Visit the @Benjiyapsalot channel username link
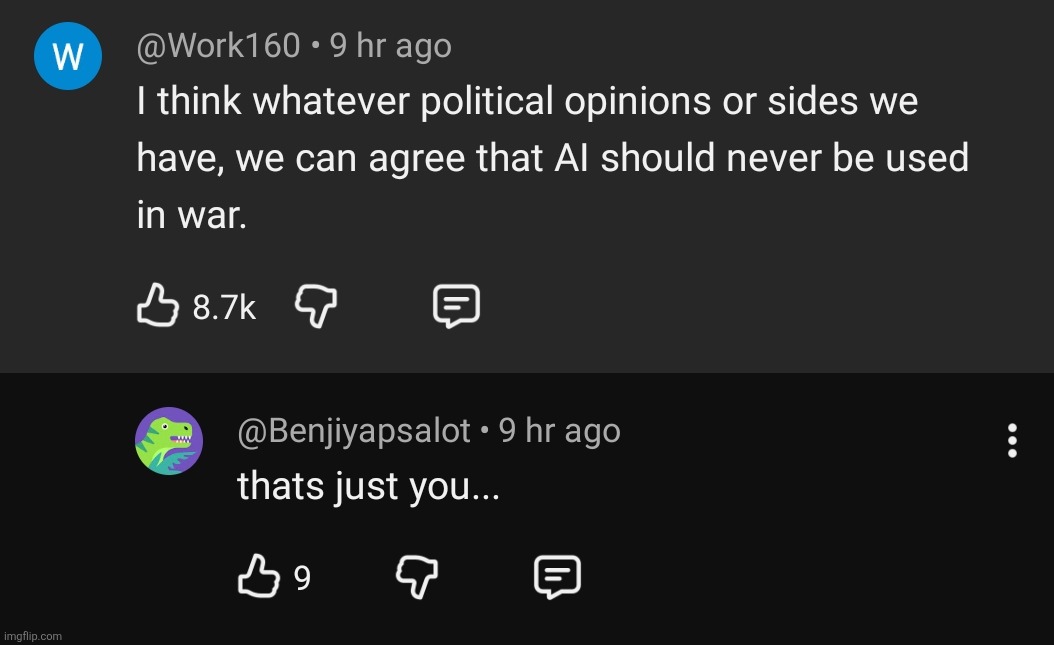 click(353, 431)
